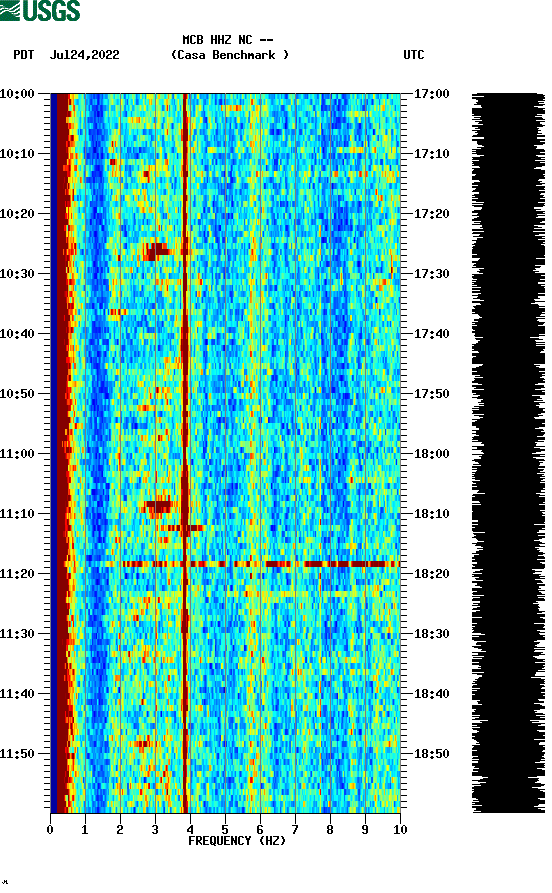Viewport: 552px width, 893px height.
Task: Click the 10 Hz frequency tick label
Action: (x=400, y=829)
